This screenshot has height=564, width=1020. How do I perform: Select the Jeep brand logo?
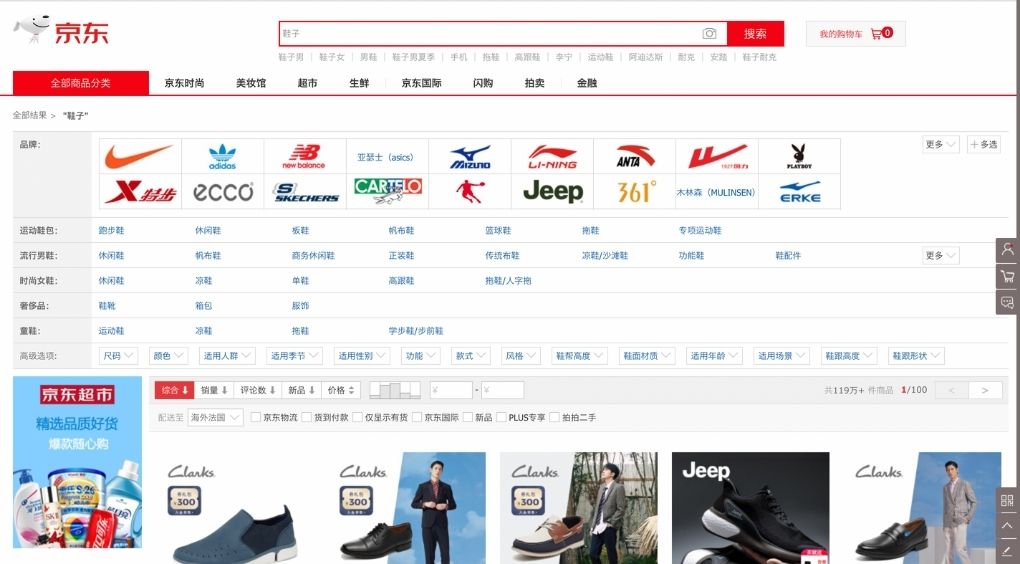[552, 191]
